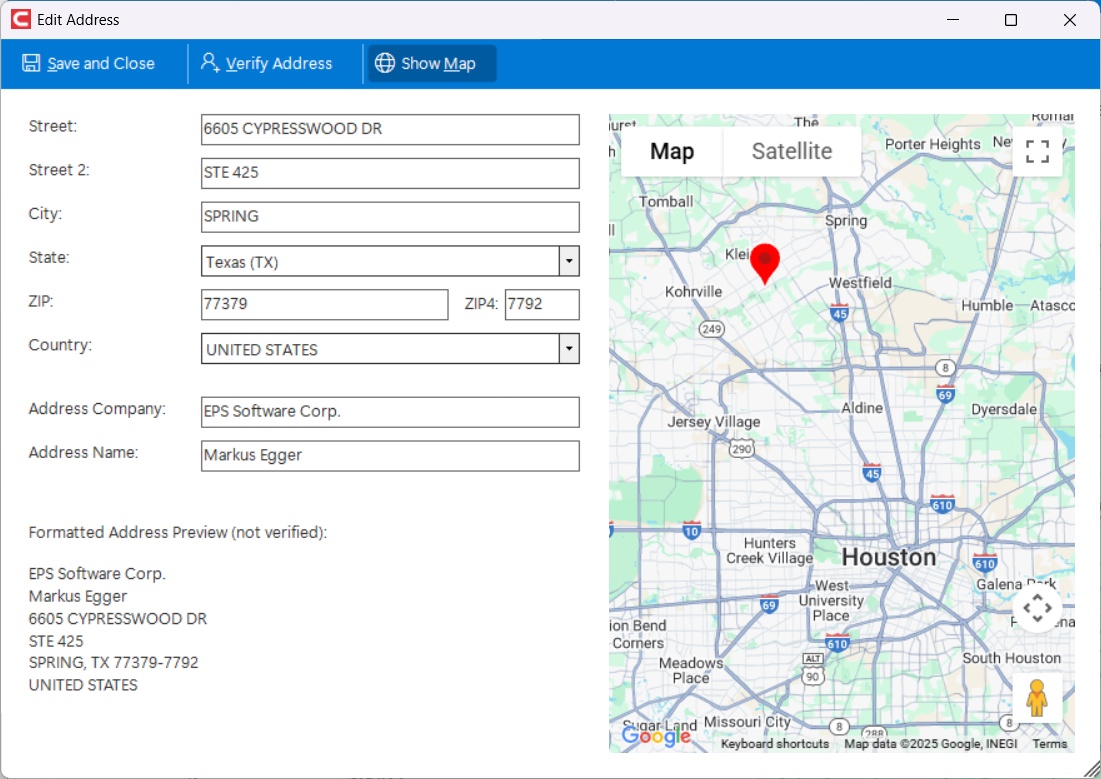
Task: Click the Verify Address label
Action: [x=279, y=63]
